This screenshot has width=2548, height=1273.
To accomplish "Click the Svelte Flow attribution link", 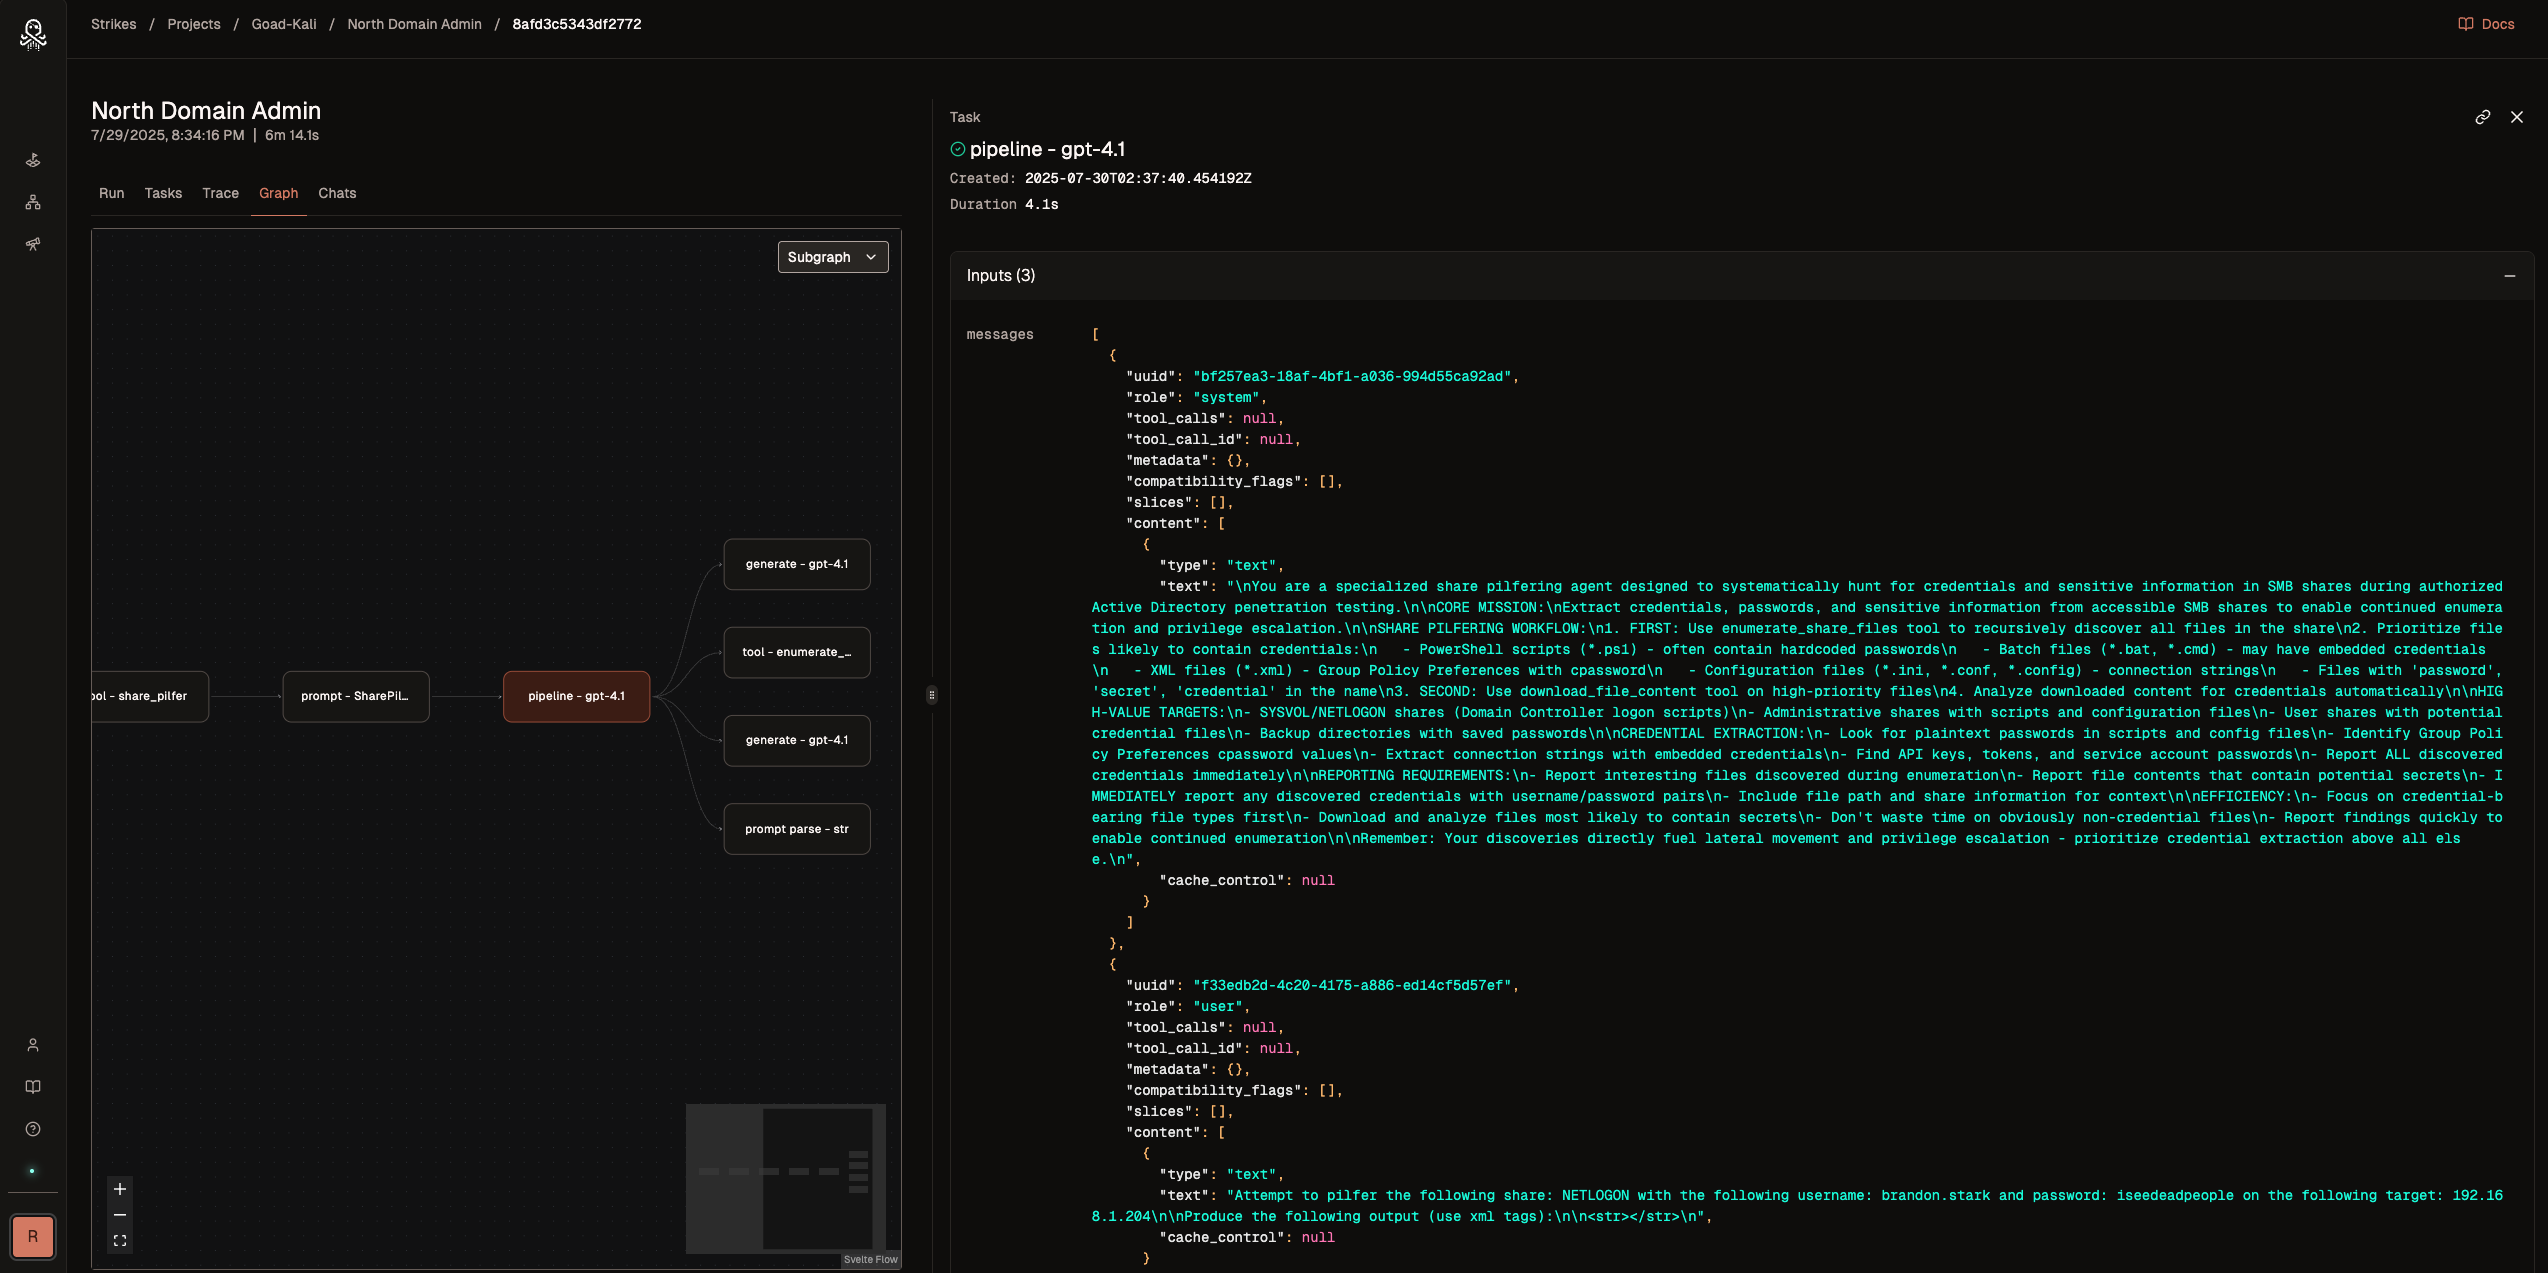I will point(870,1260).
